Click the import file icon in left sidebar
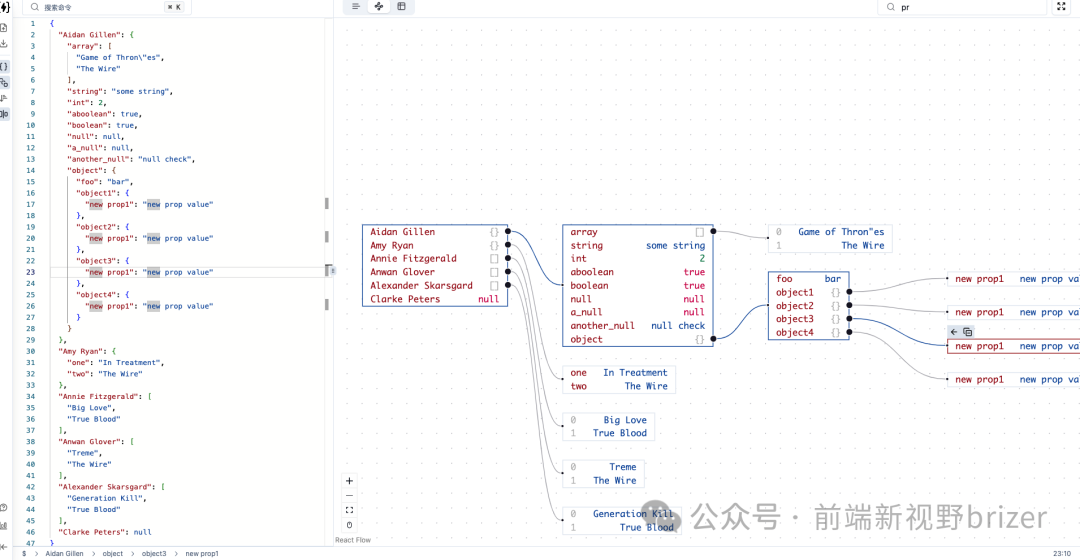 (x=4, y=27)
